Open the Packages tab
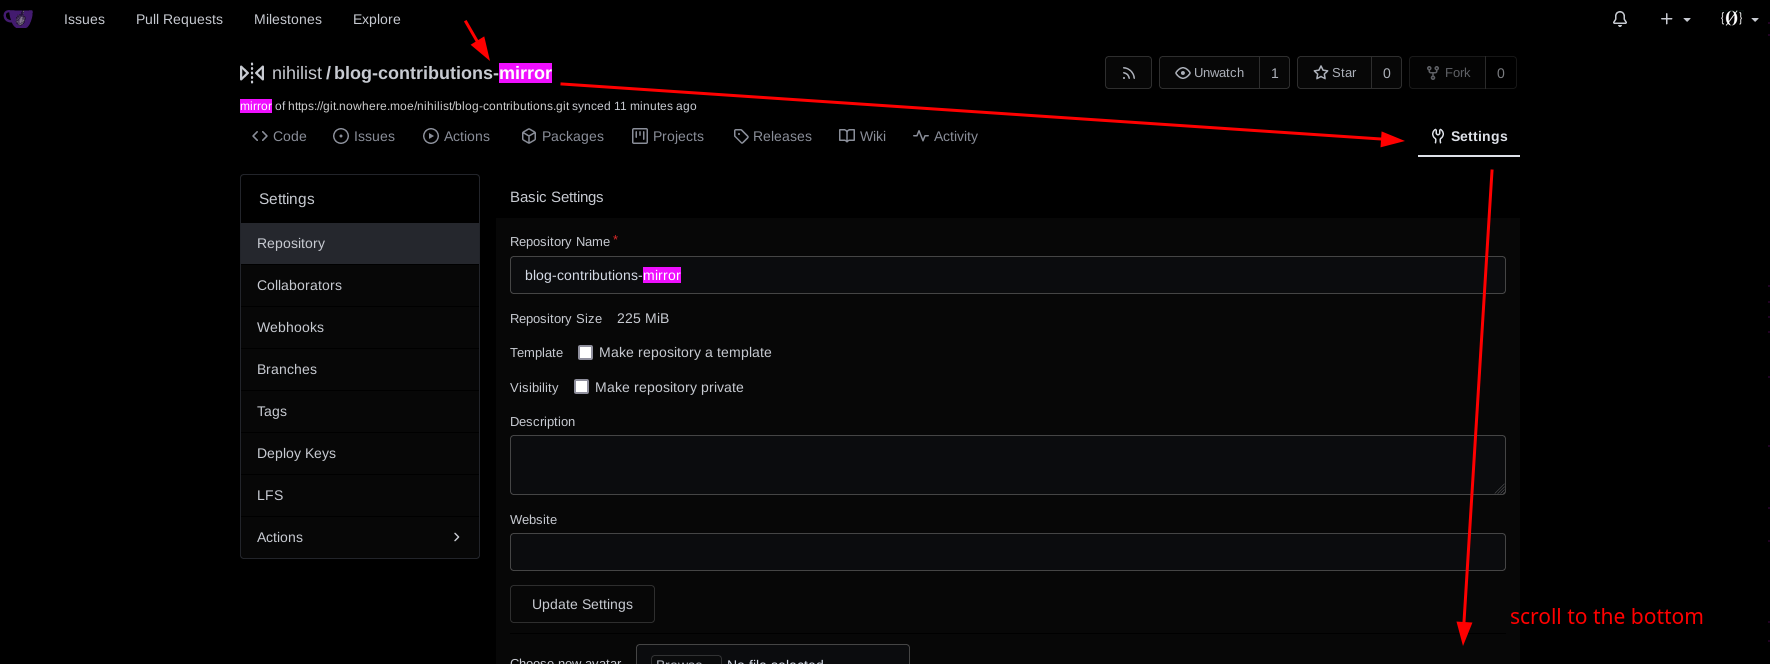 pyautogui.click(x=562, y=136)
